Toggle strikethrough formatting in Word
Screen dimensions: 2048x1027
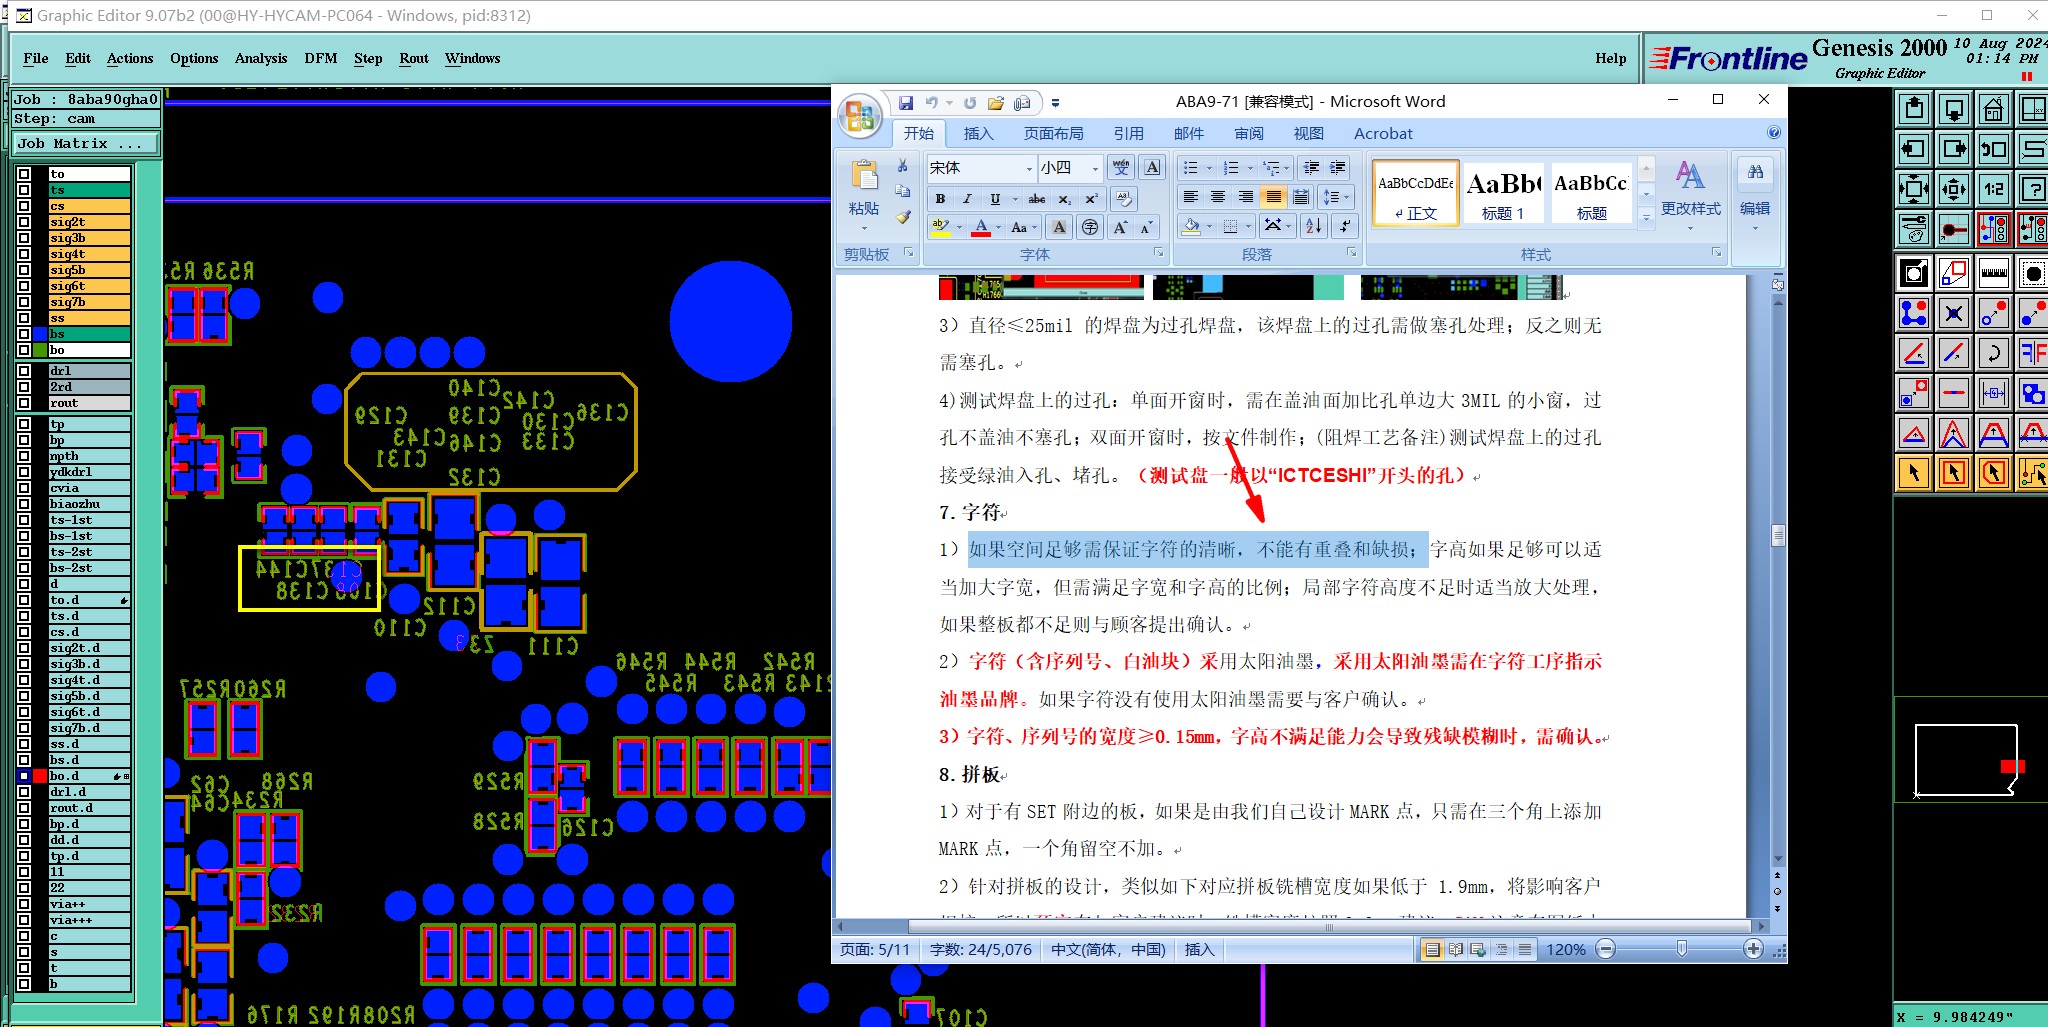(x=1037, y=198)
